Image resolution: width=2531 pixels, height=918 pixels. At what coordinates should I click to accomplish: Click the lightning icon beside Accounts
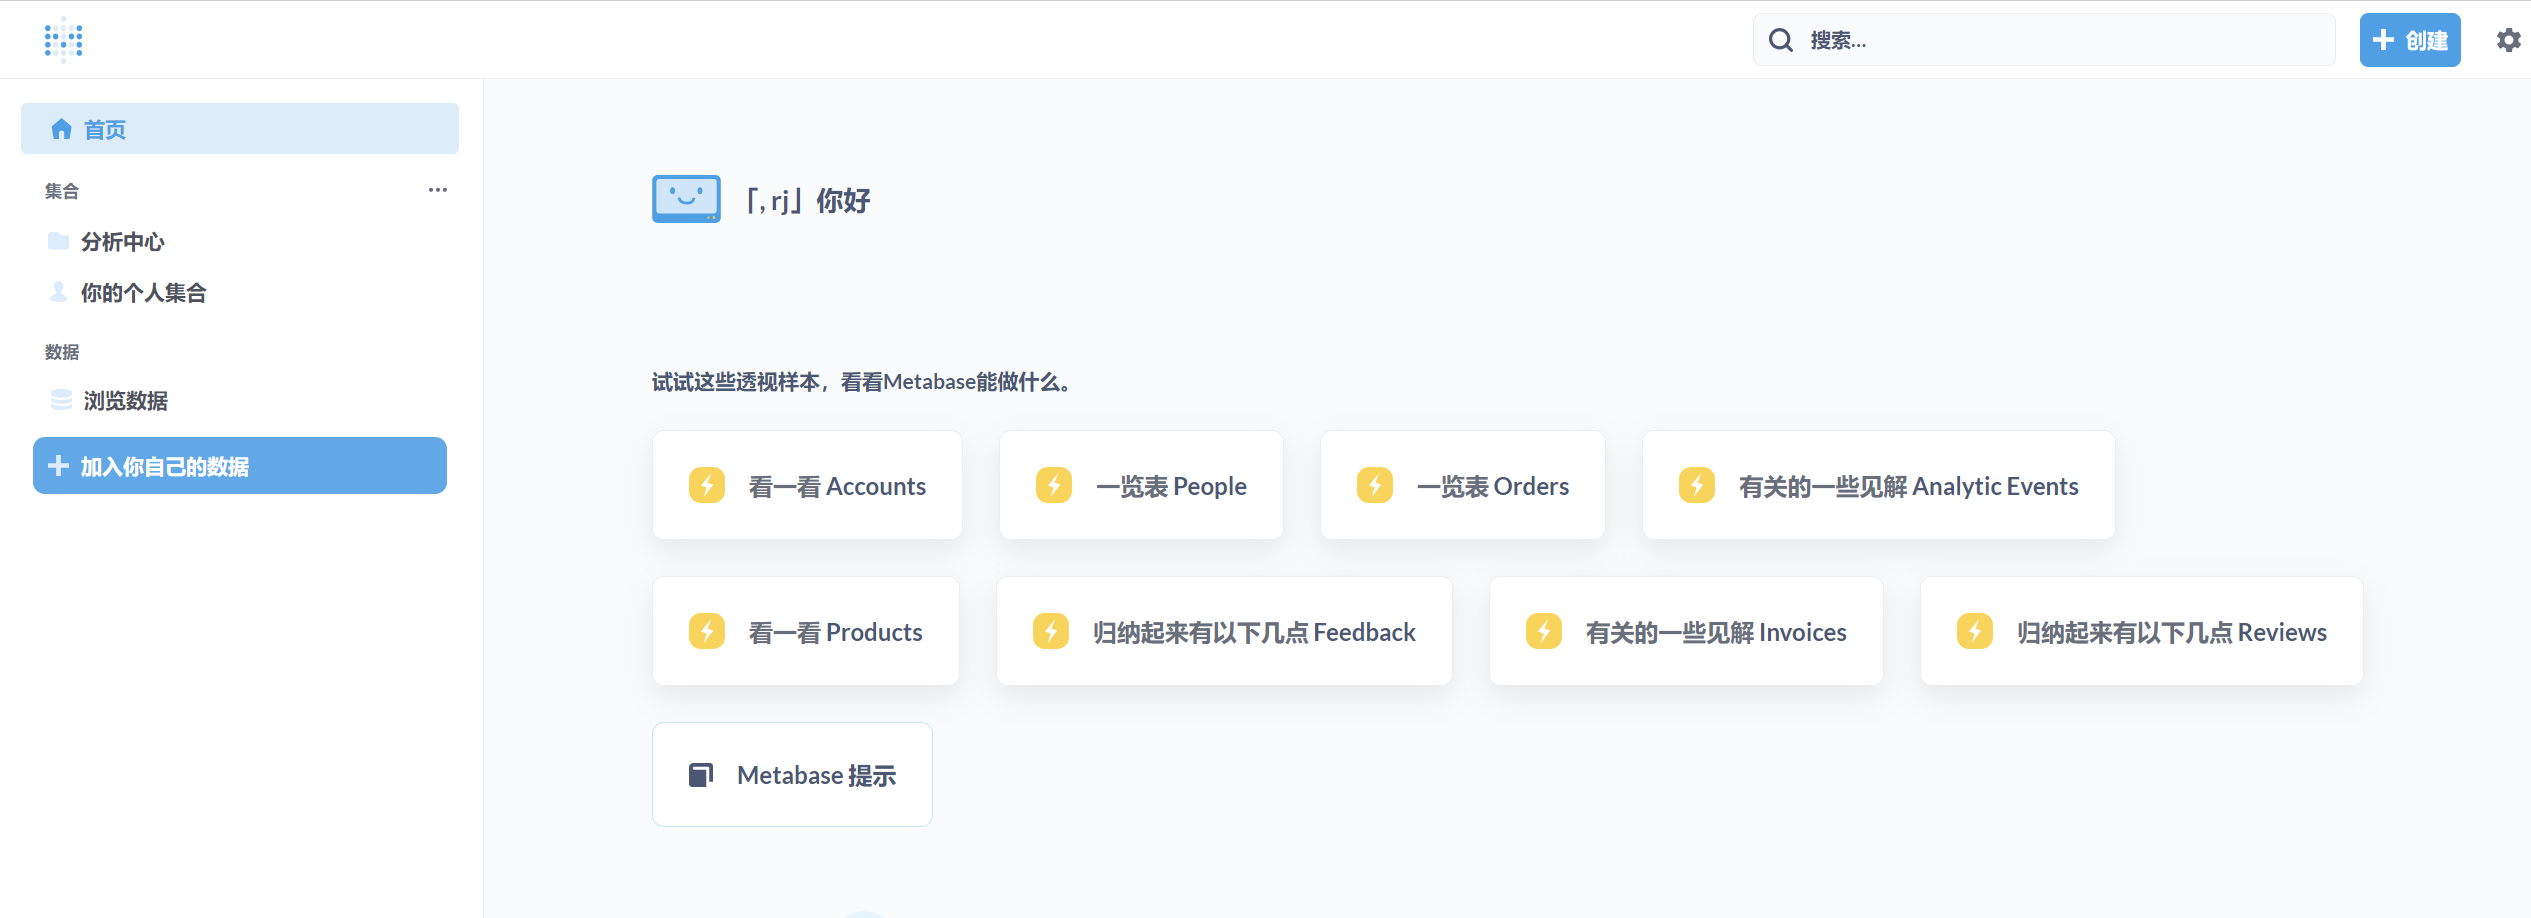pos(707,486)
